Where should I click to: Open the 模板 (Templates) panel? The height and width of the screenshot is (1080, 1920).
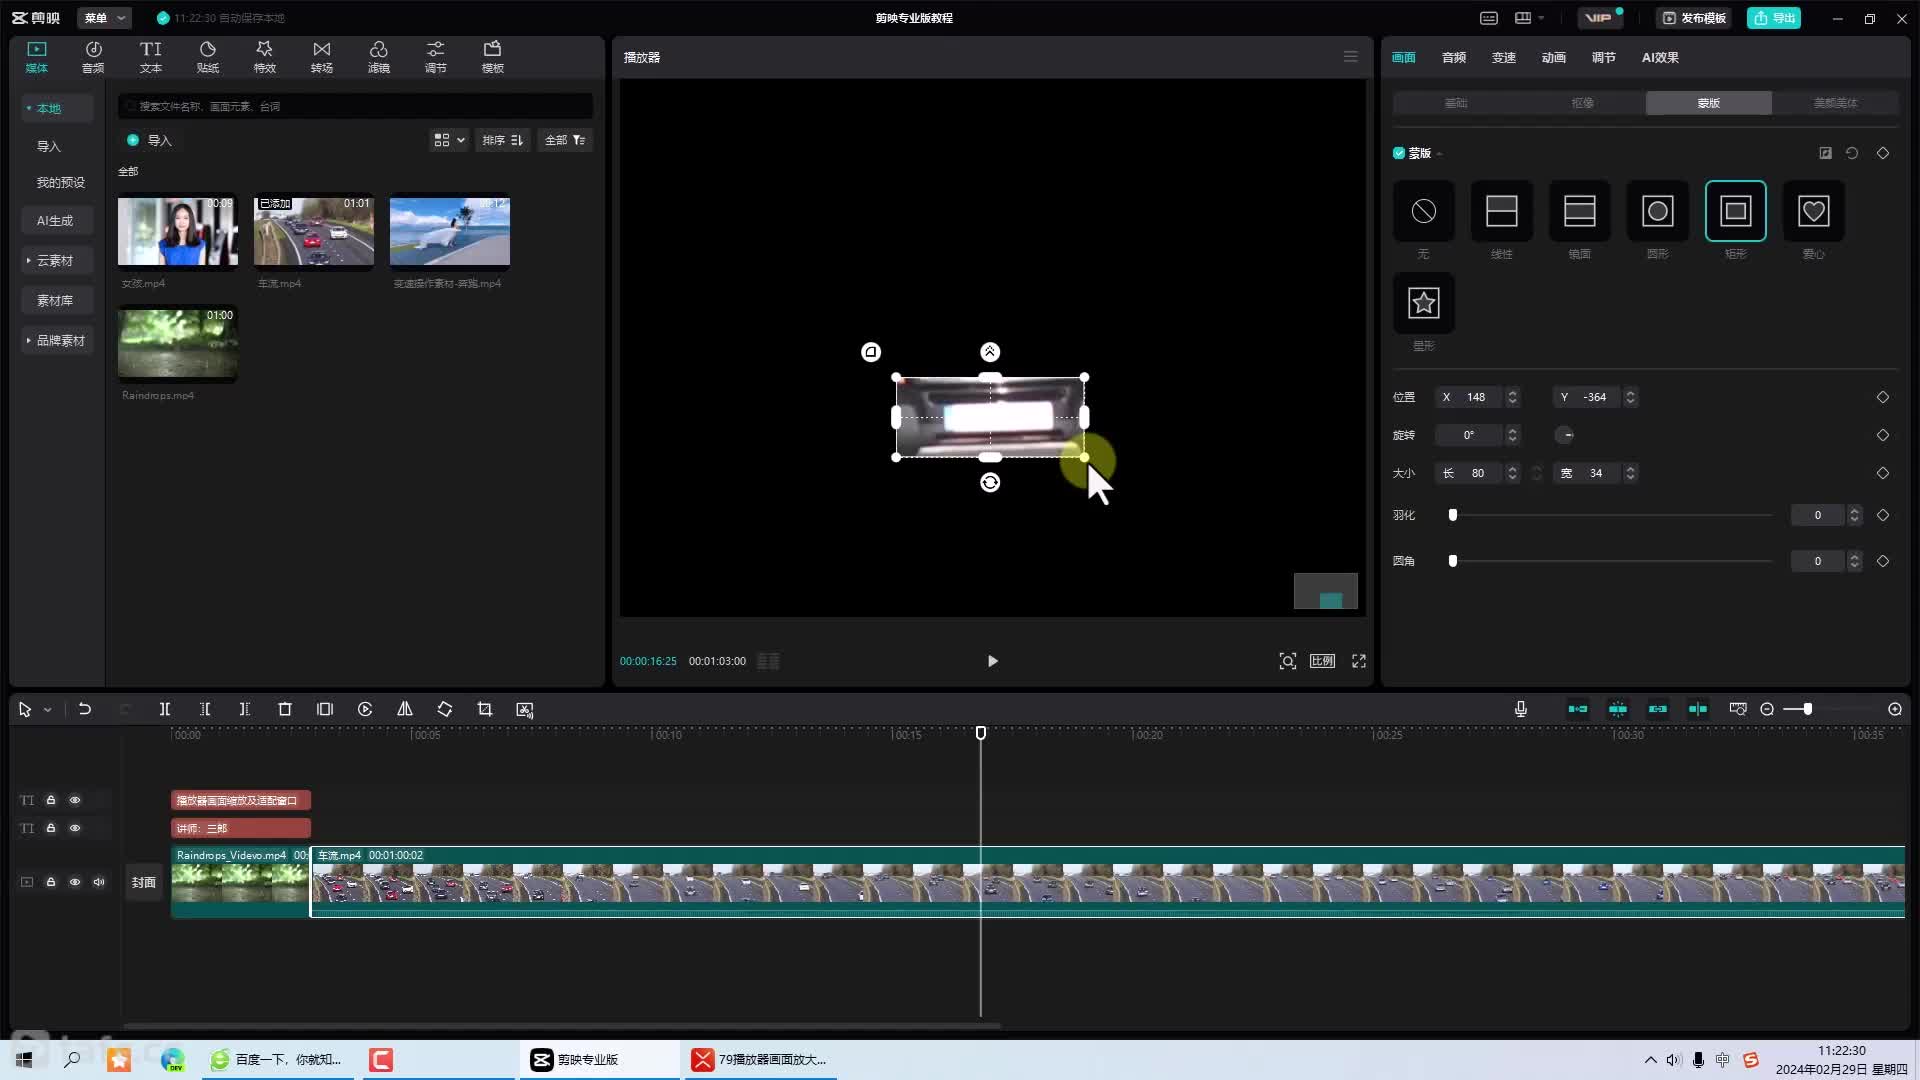pyautogui.click(x=492, y=57)
